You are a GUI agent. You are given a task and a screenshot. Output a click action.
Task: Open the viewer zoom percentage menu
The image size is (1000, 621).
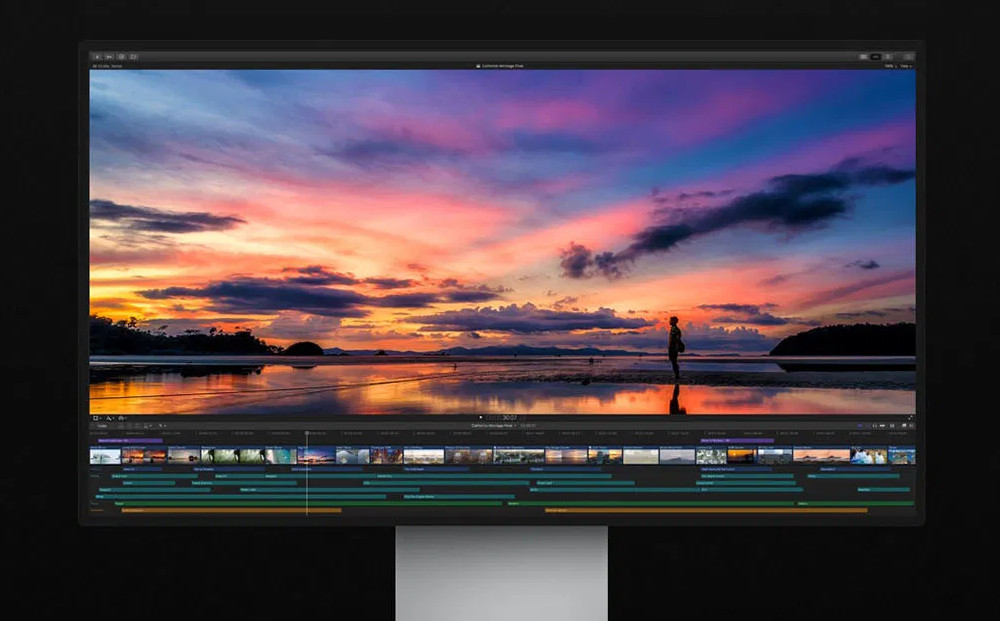(891, 66)
